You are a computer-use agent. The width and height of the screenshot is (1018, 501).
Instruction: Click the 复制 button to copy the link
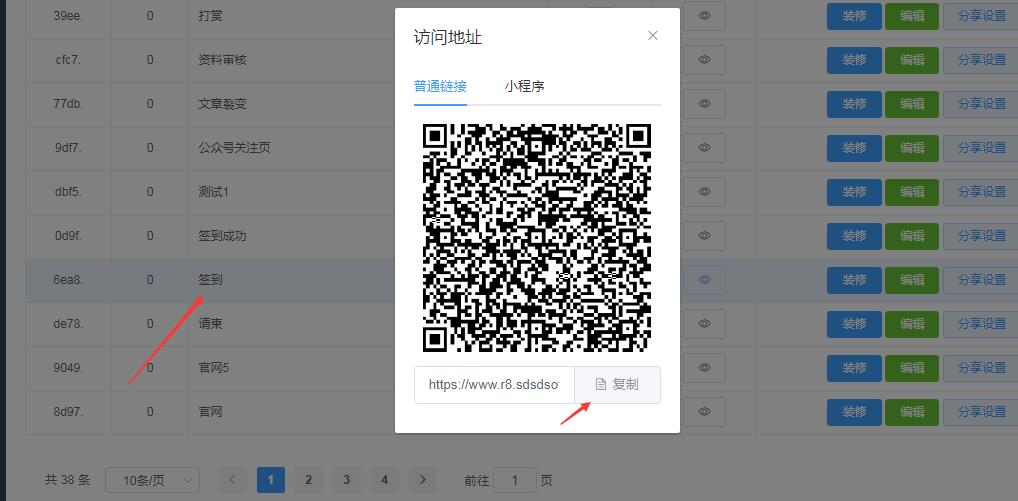pos(617,385)
